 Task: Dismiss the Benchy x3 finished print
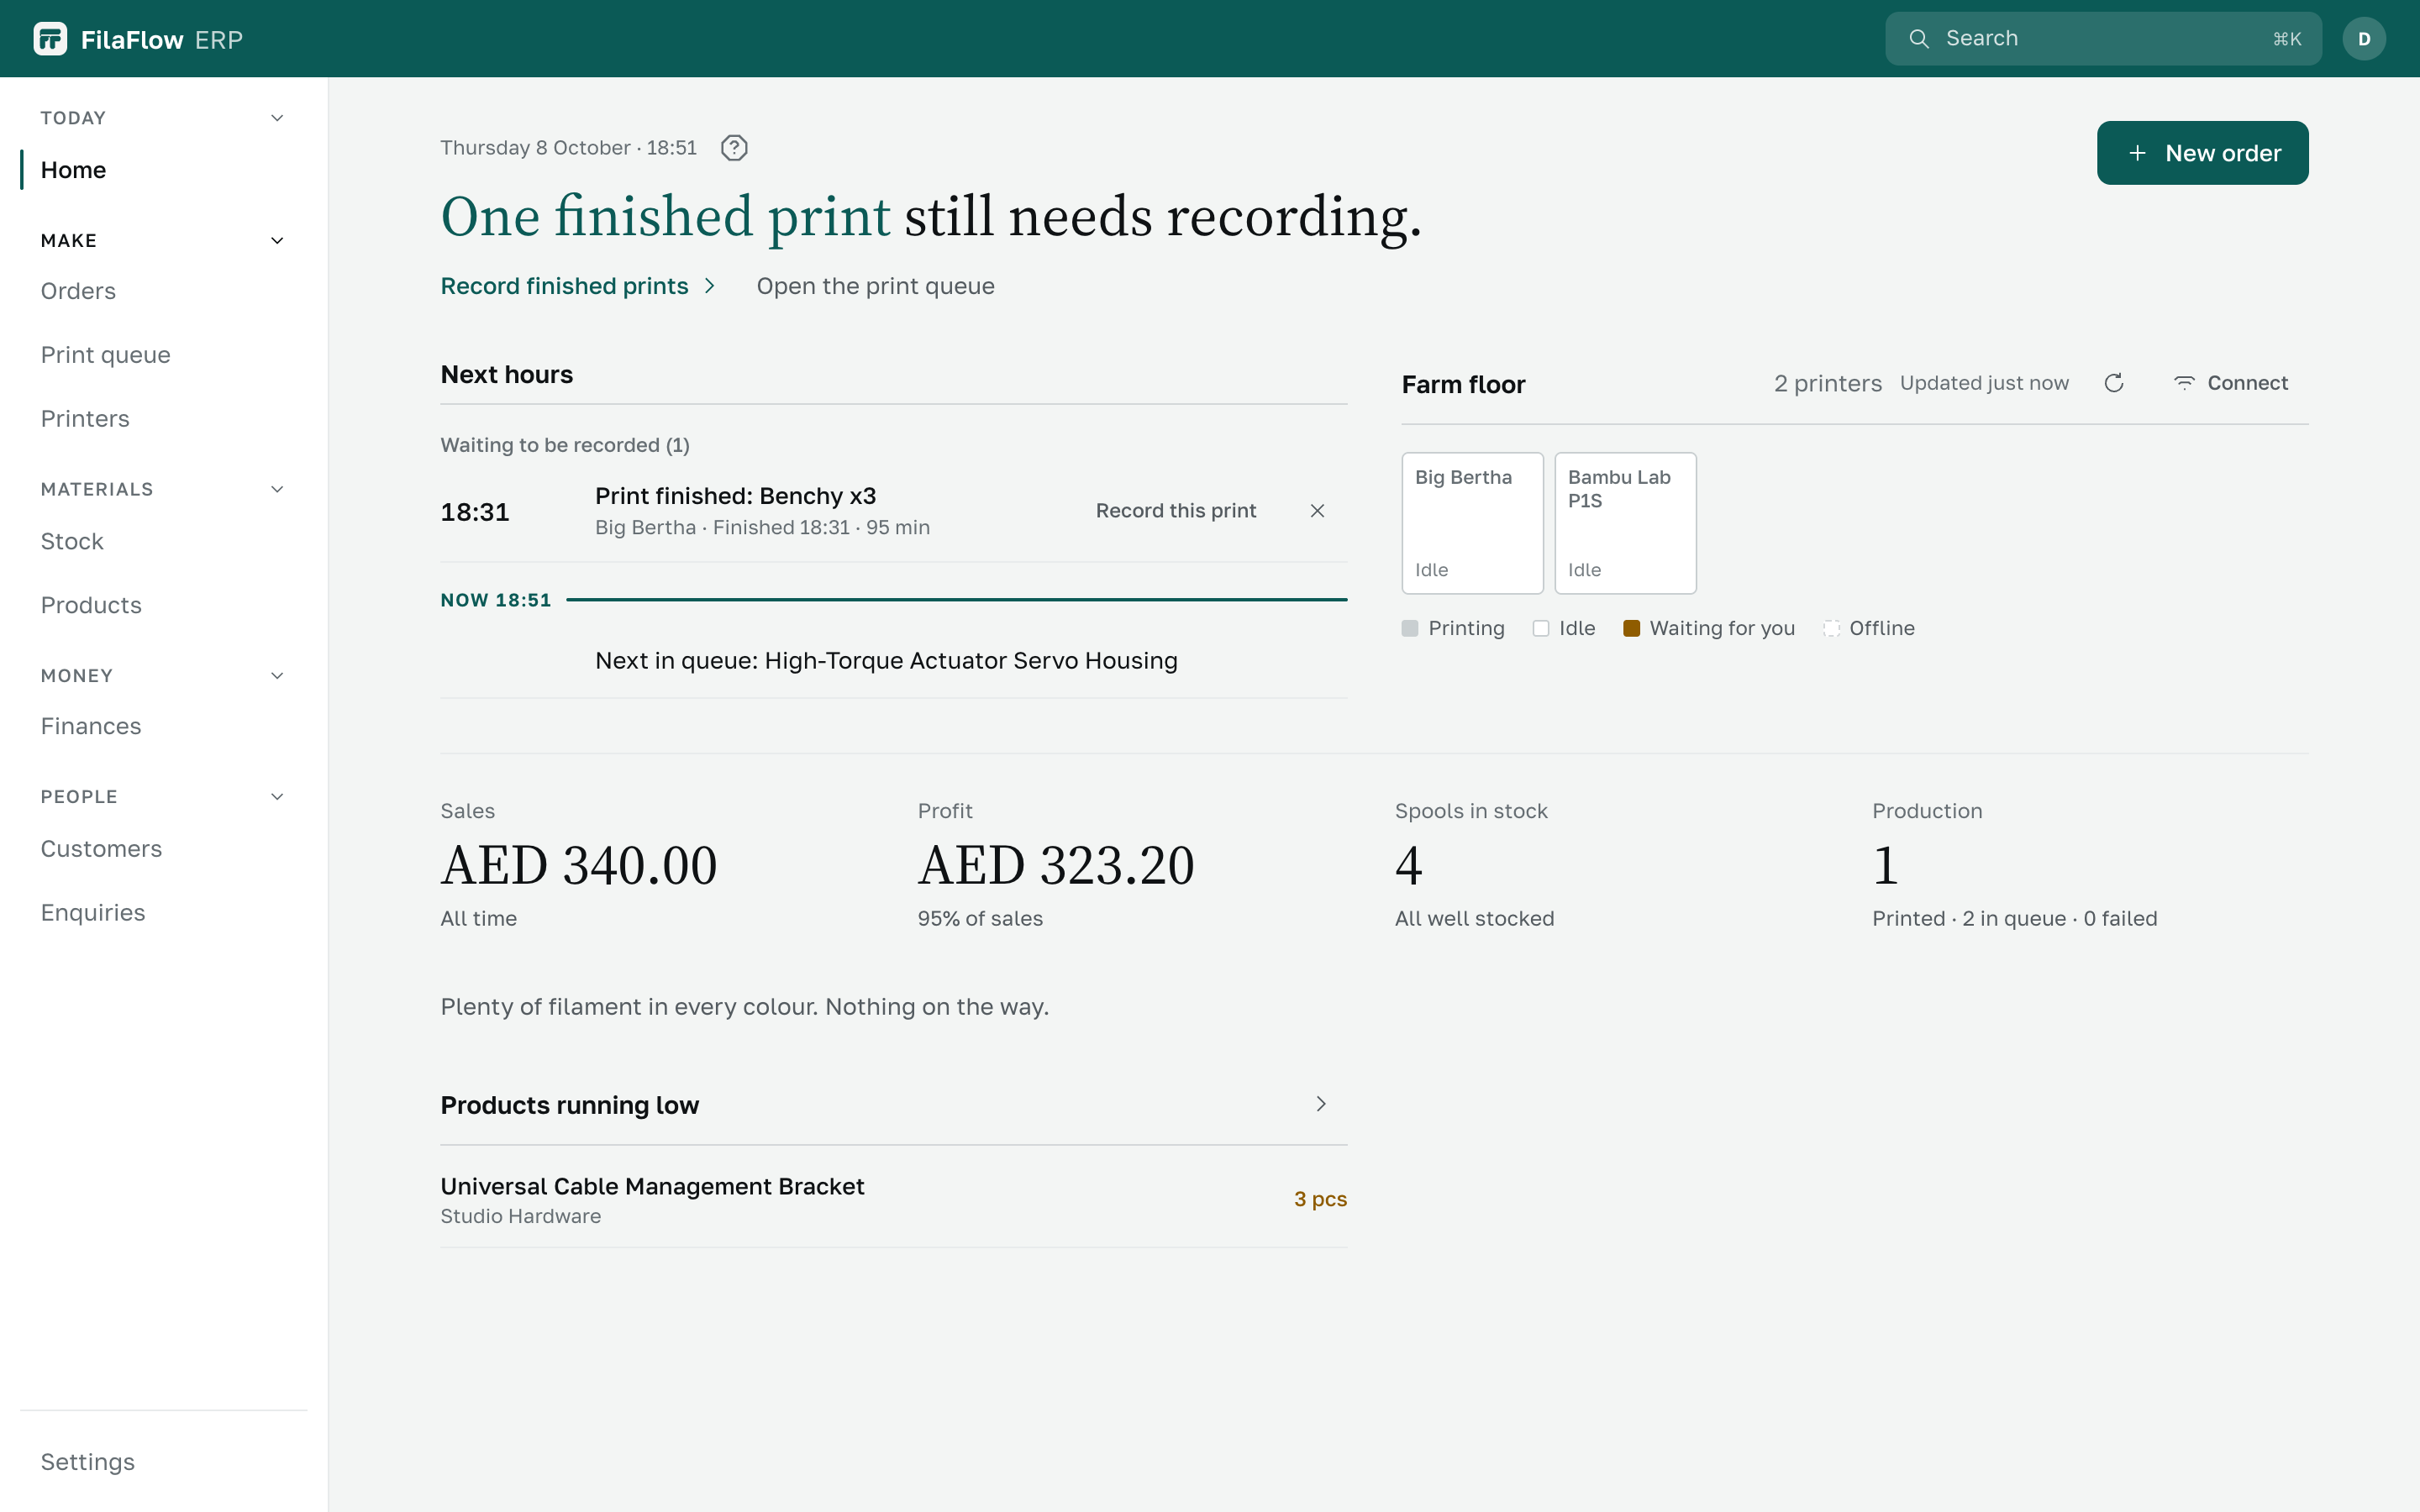pos(1317,511)
